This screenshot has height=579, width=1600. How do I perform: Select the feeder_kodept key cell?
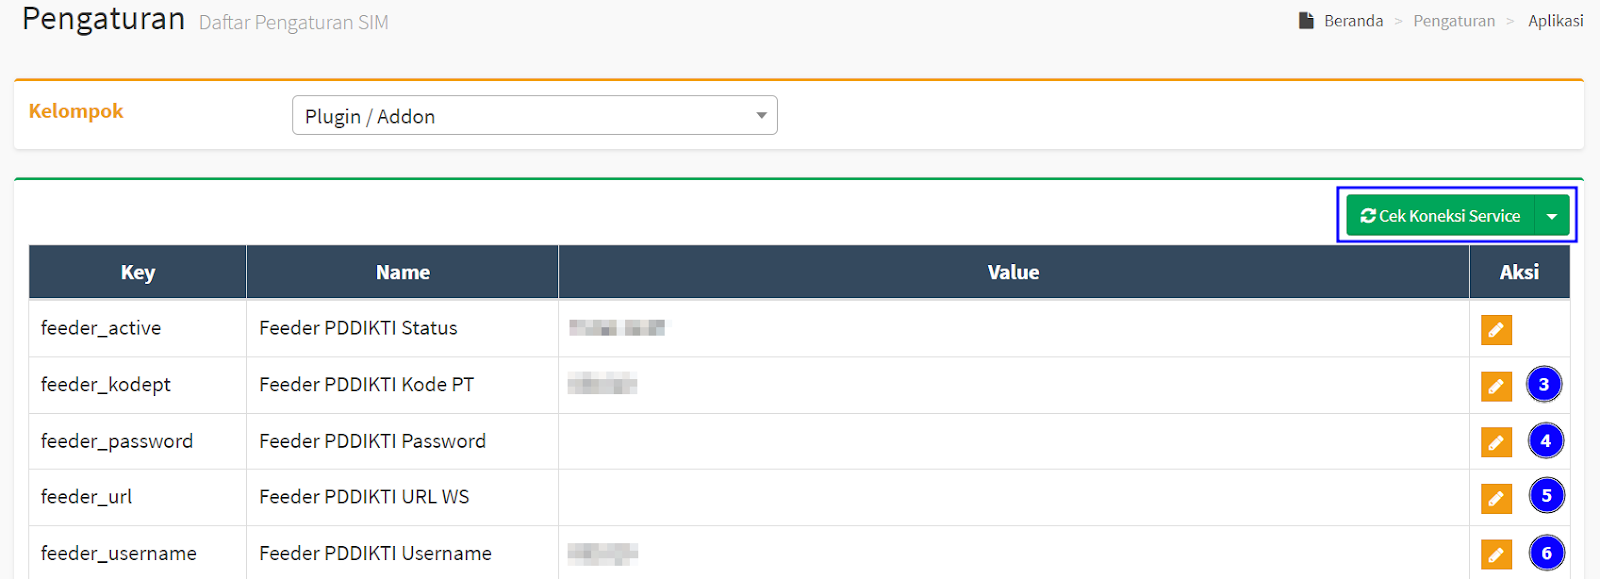(138, 385)
